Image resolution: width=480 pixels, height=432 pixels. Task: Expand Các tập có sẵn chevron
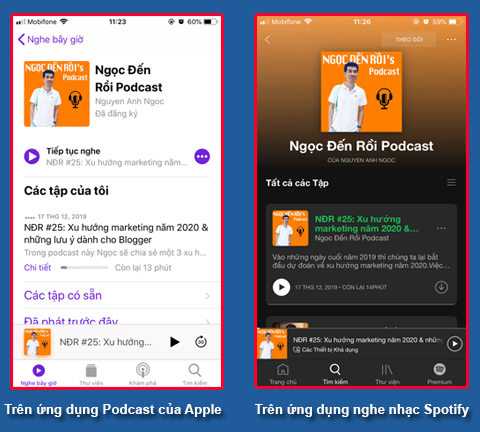pos(207,296)
